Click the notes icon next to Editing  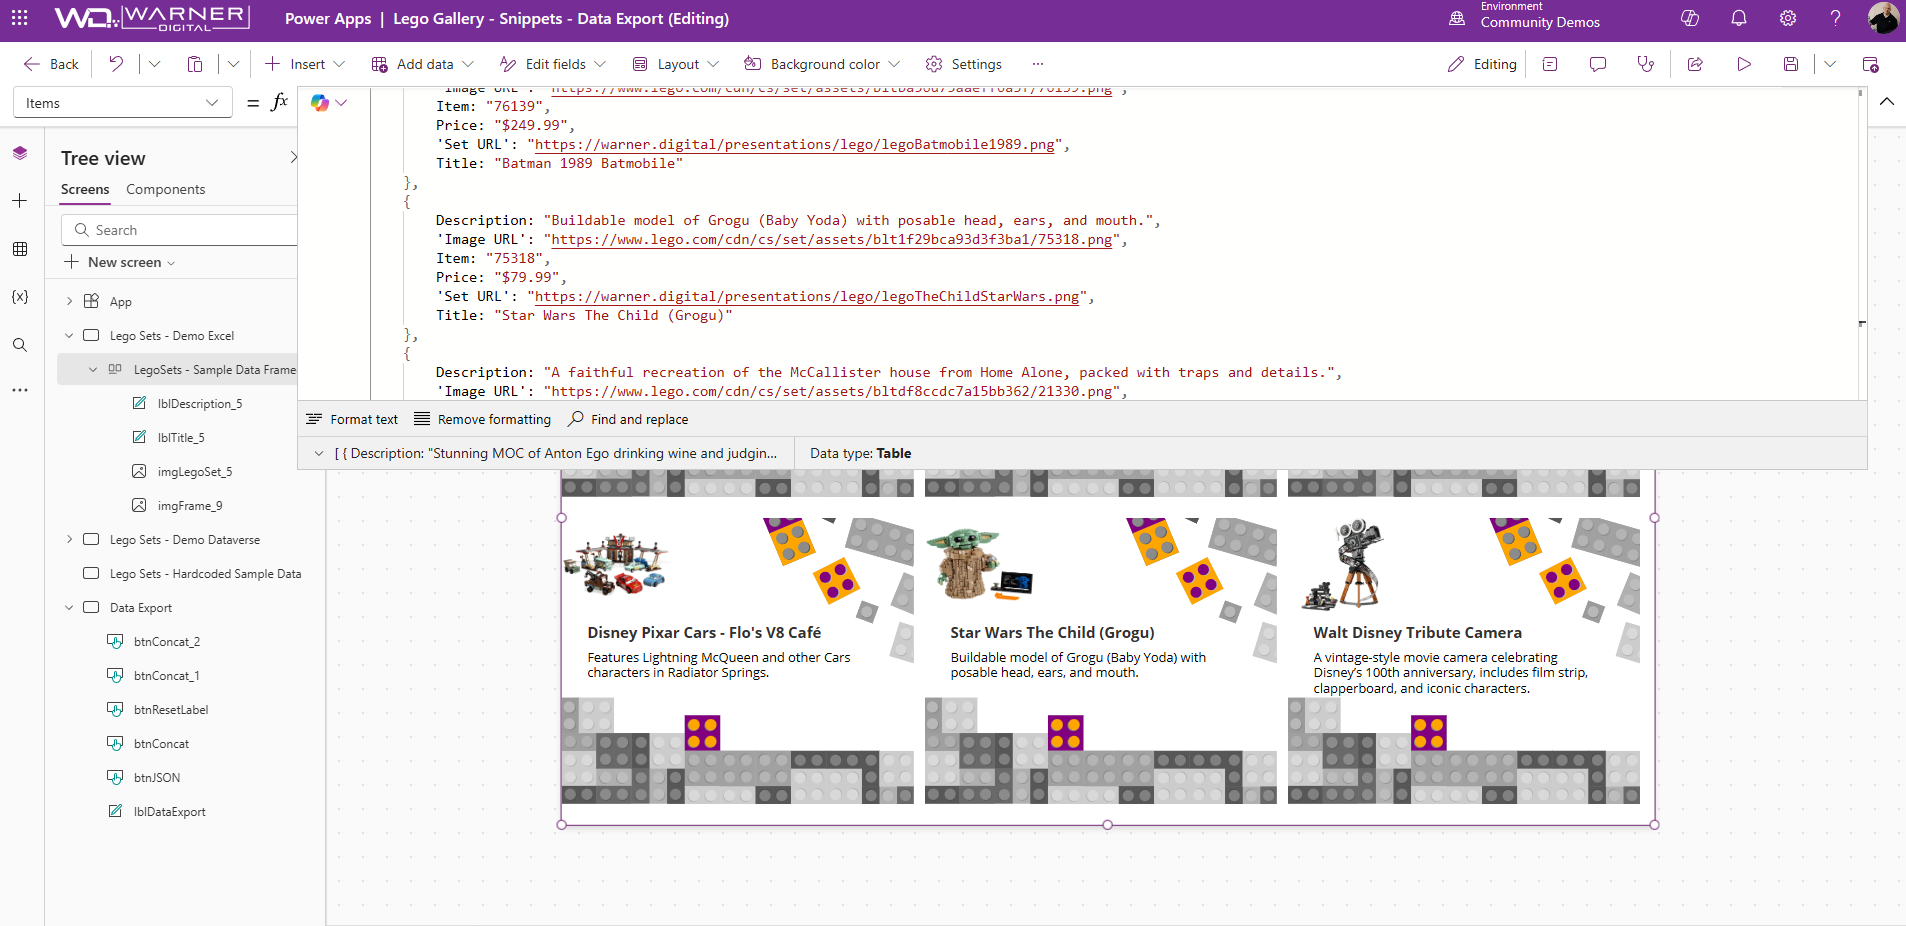coord(1550,64)
